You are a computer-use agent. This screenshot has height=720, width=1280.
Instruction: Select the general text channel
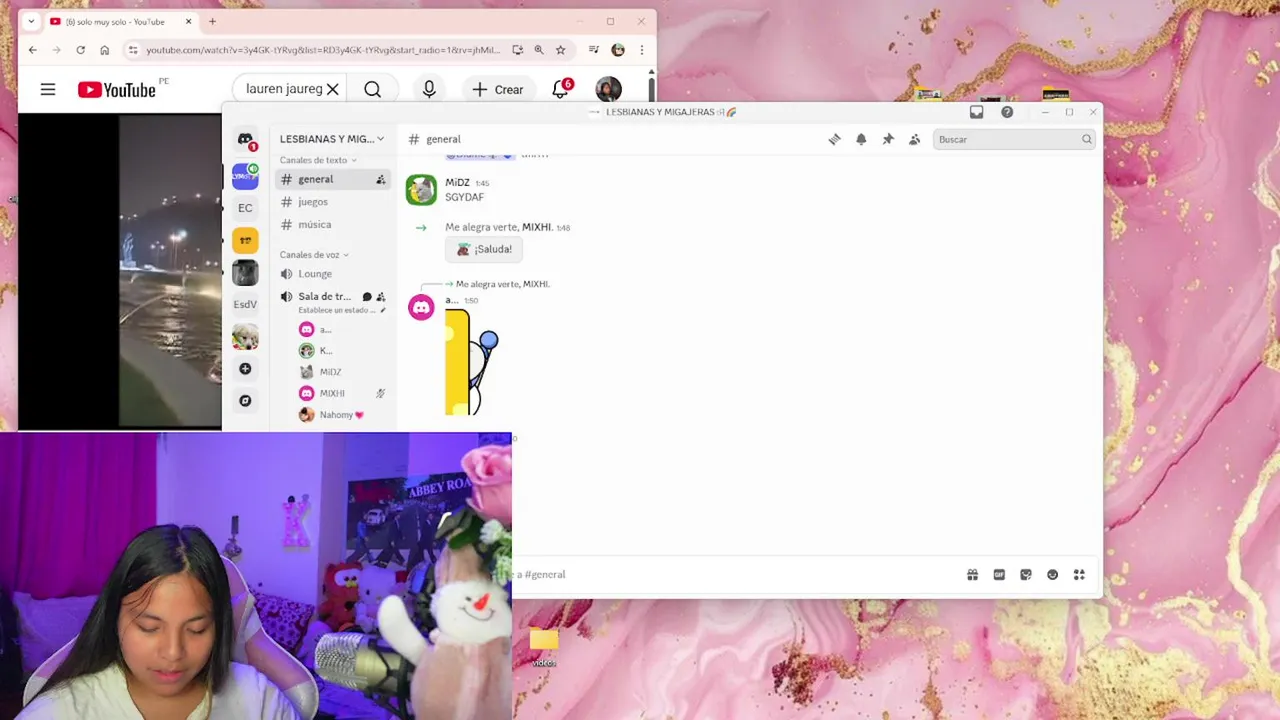click(332, 179)
